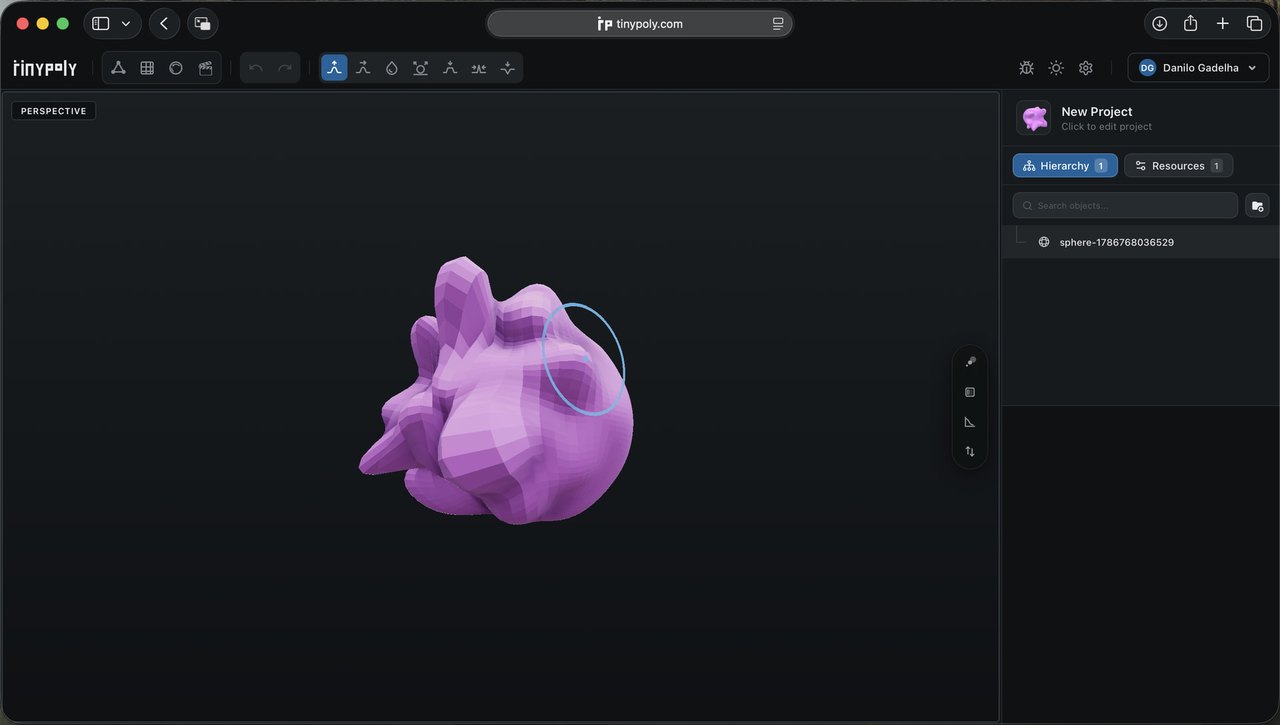This screenshot has width=1280, height=725.
Task: Click the PERSPECTIVE view label
Action: (x=54, y=111)
